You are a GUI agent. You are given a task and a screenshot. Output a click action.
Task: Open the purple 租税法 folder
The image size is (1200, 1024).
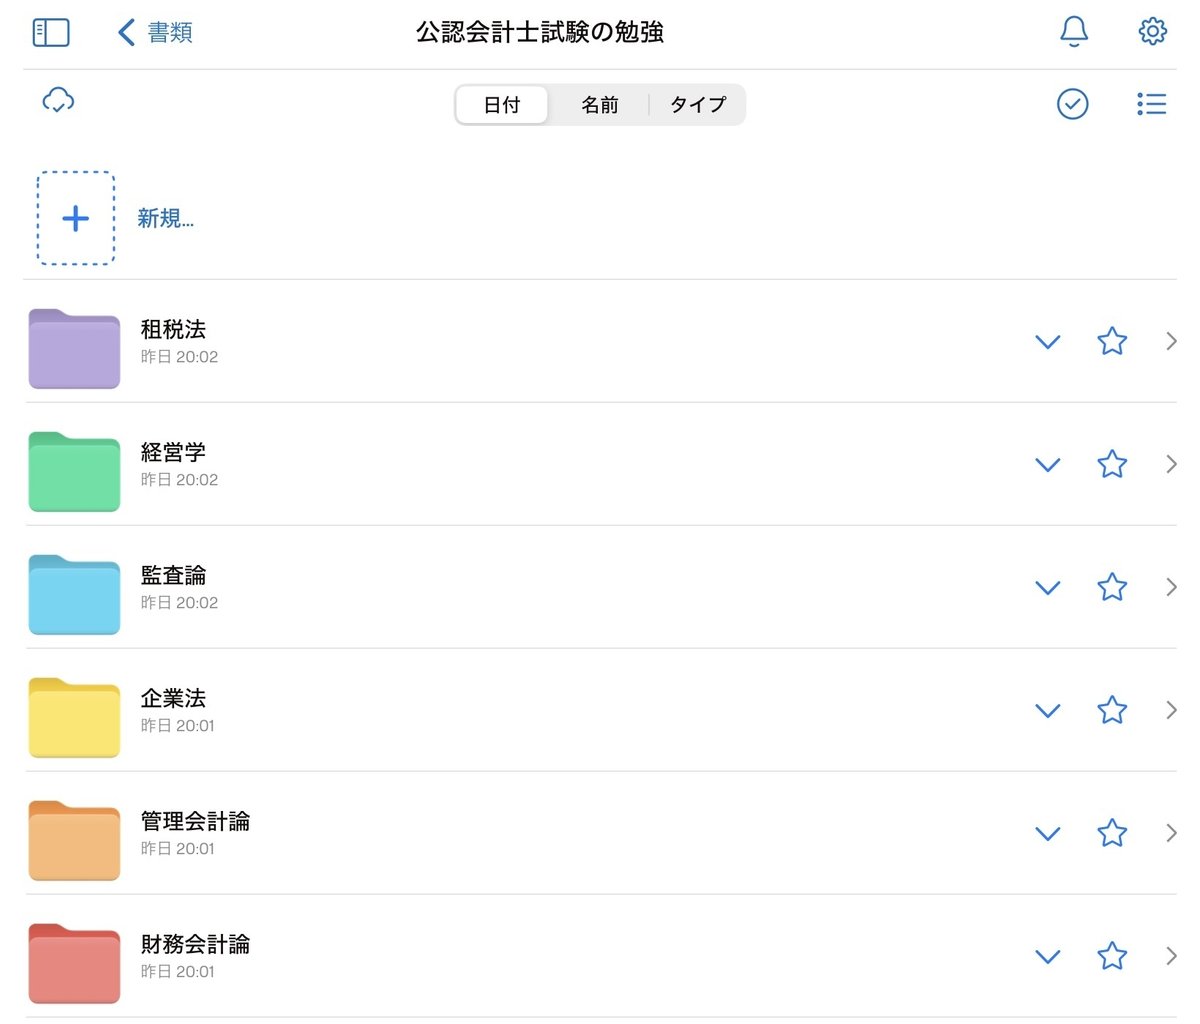pyautogui.click(x=74, y=349)
